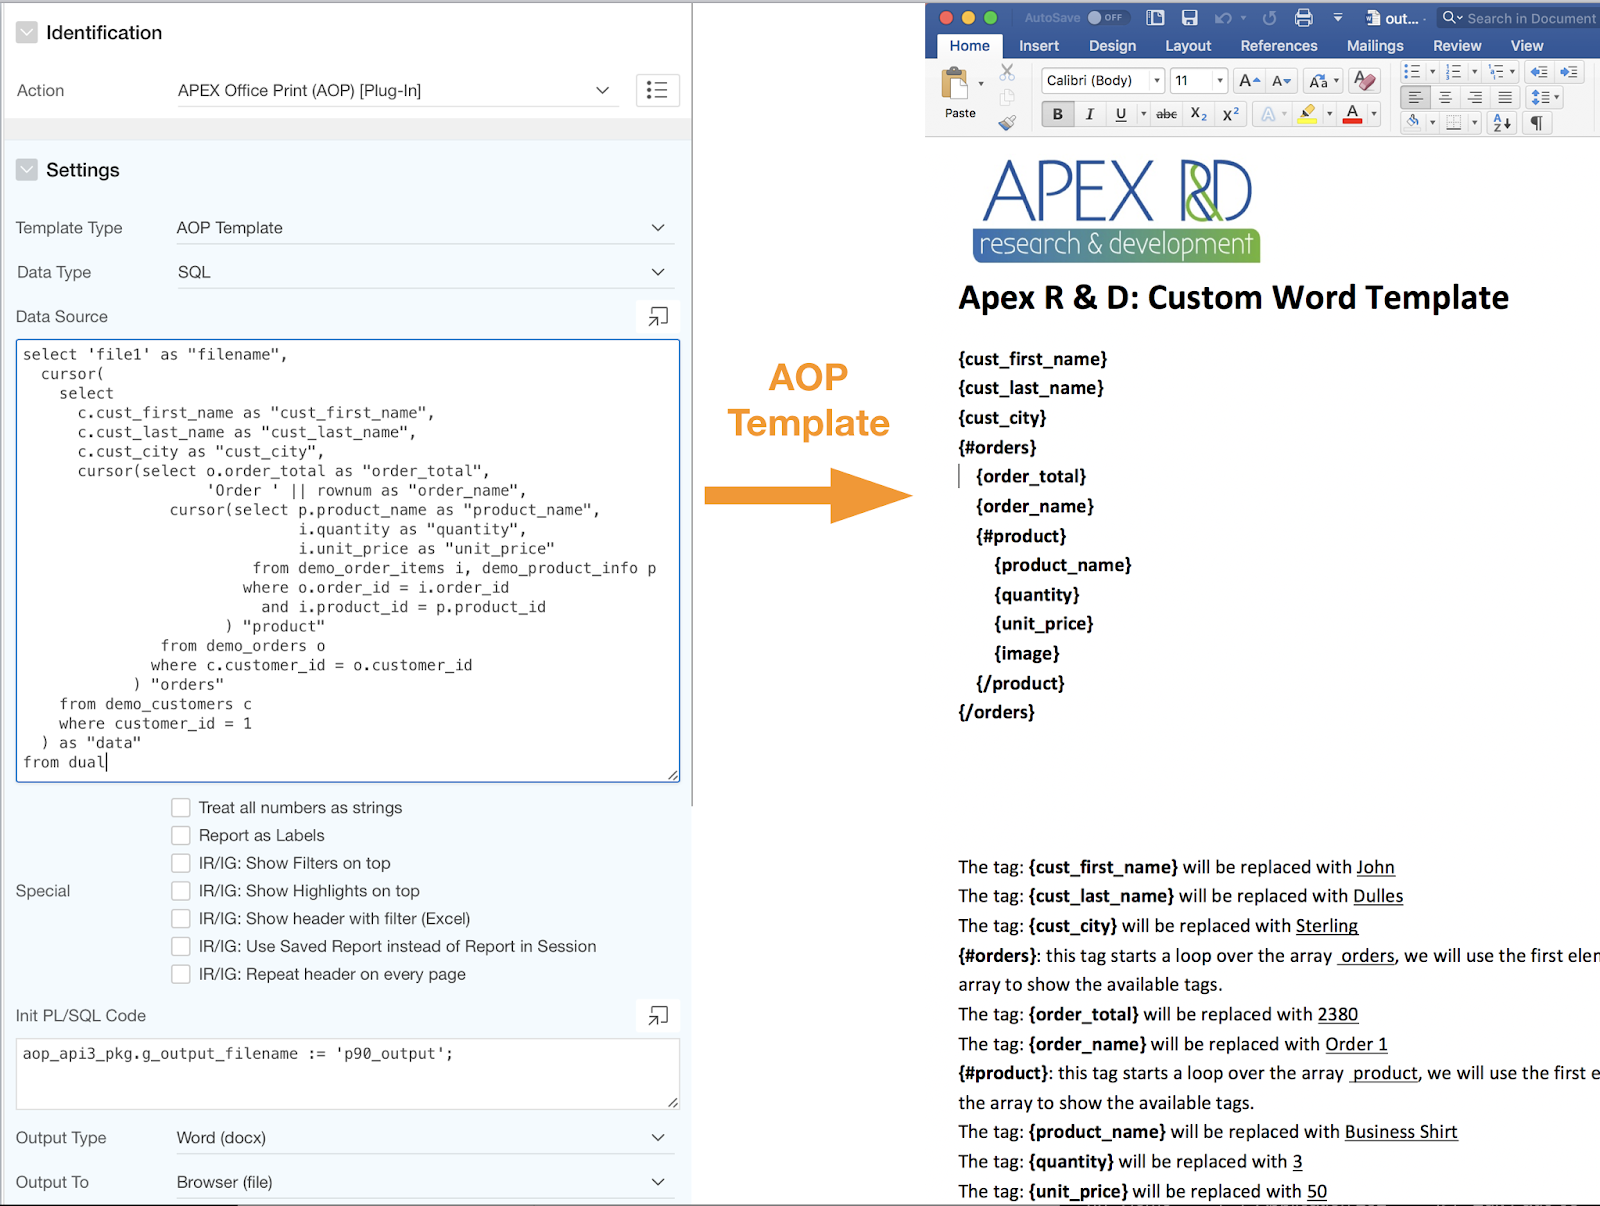
Task: Check 'Report as Labels' option
Action: [x=181, y=835]
